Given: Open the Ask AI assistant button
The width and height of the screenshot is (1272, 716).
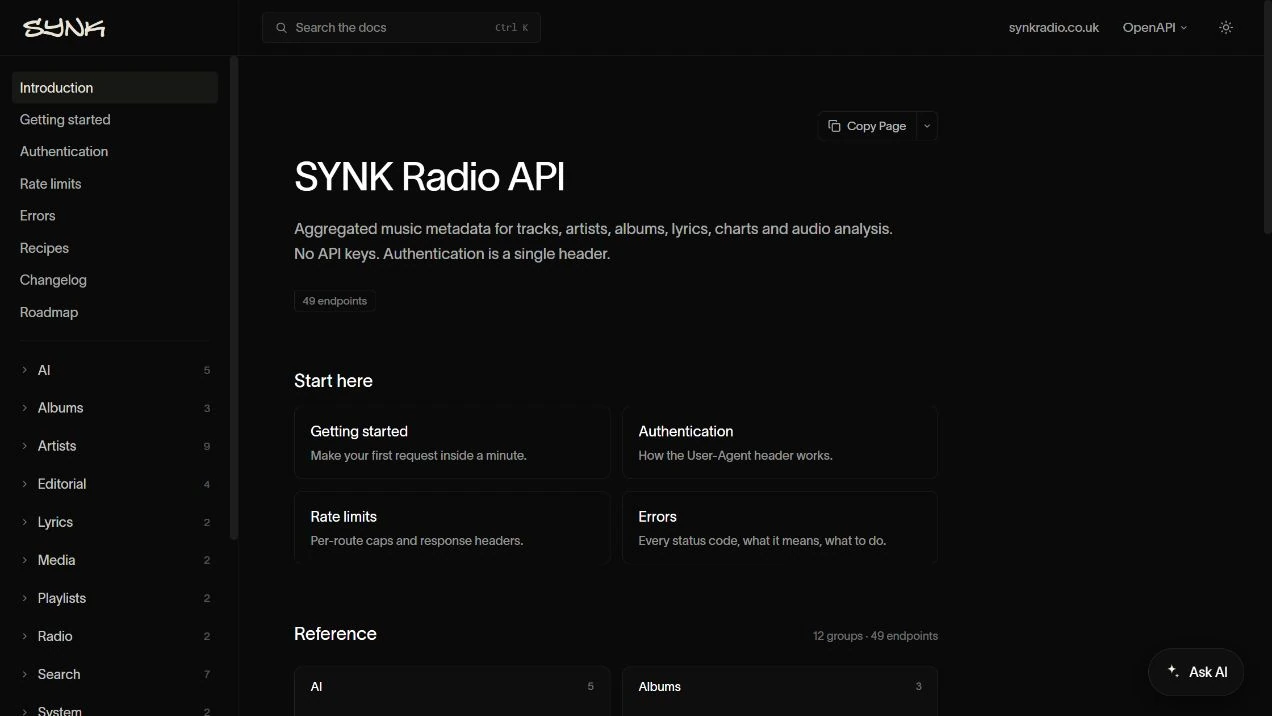Looking at the screenshot, I should click(x=1196, y=672).
